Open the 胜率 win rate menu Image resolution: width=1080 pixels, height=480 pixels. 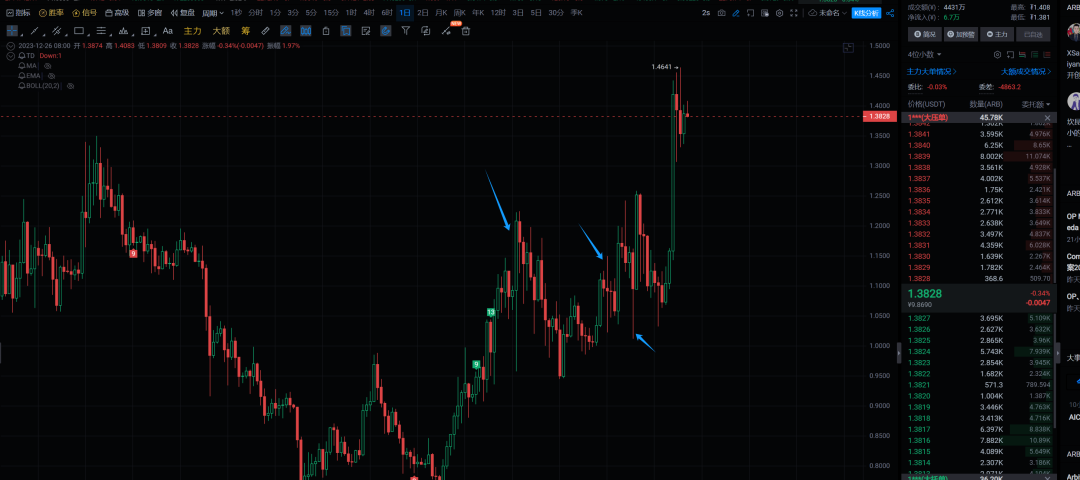[51, 13]
